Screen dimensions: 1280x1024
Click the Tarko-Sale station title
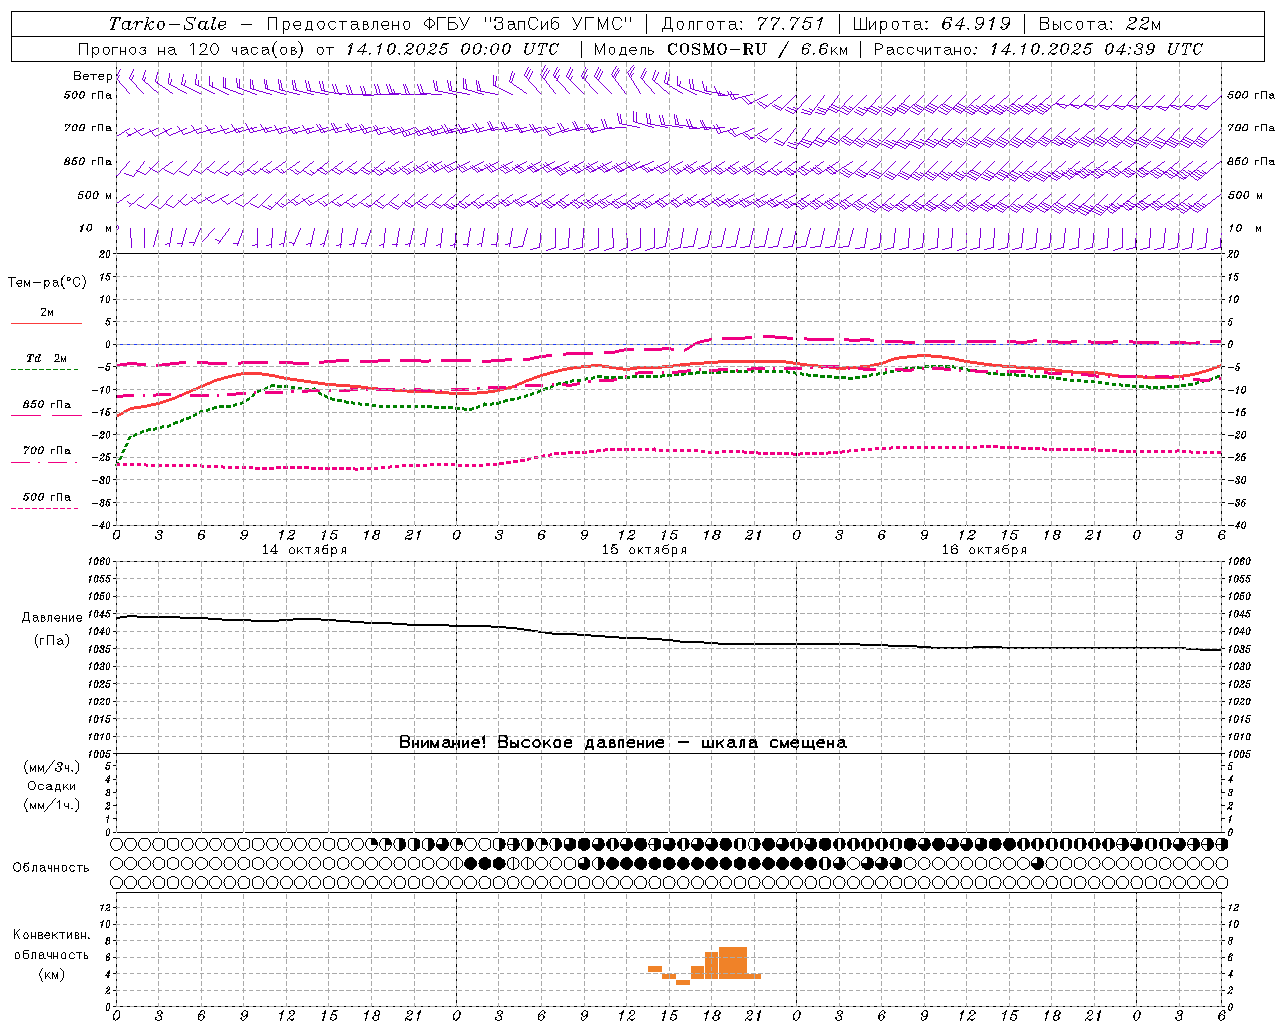(x=167, y=24)
